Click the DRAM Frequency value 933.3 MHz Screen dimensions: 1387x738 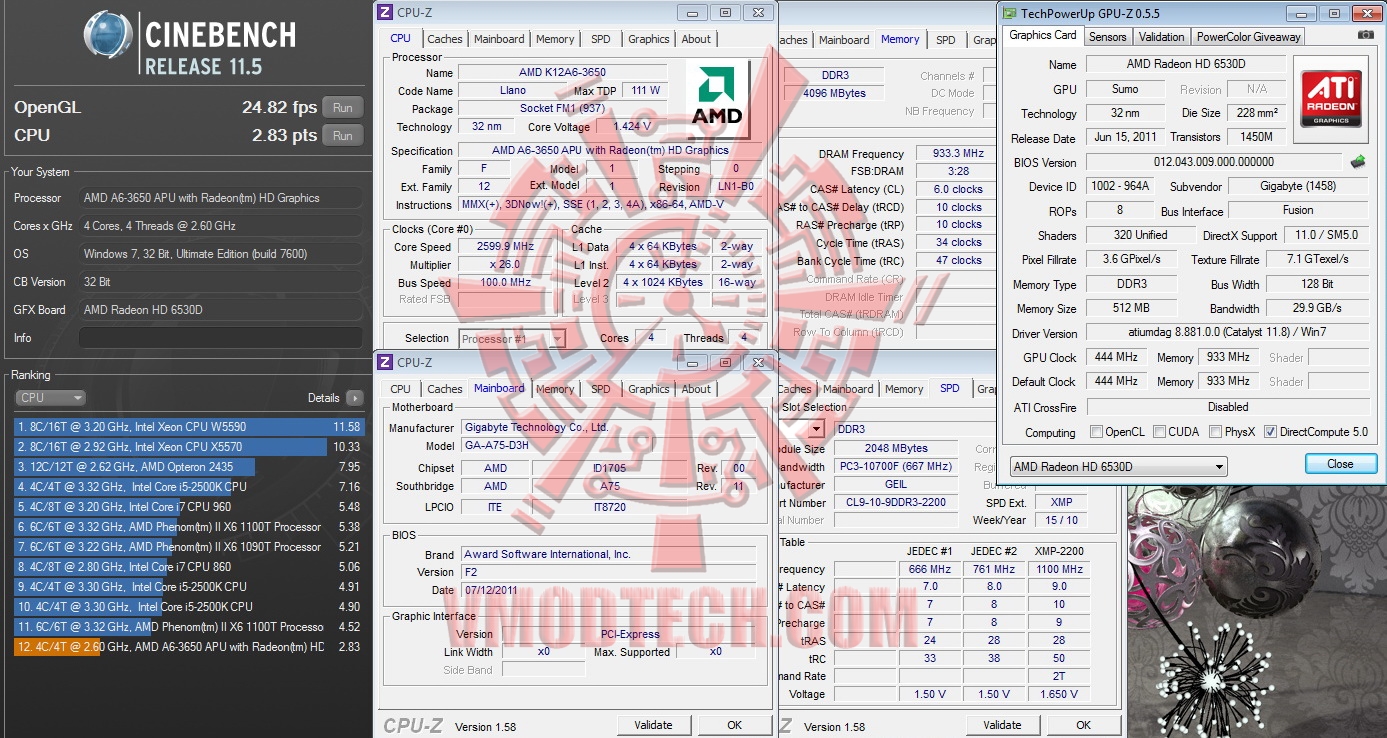pyautogui.click(x=957, y=154)
